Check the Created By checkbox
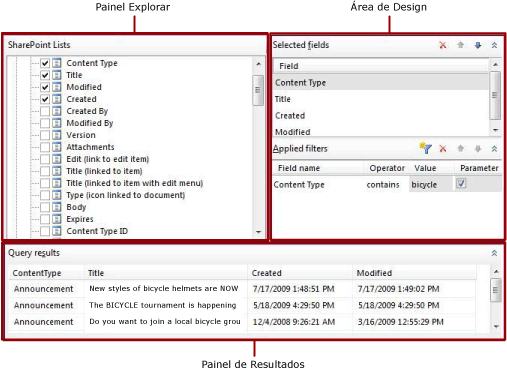Viewport: 507px width, 371px height. (x=45, y=111)
